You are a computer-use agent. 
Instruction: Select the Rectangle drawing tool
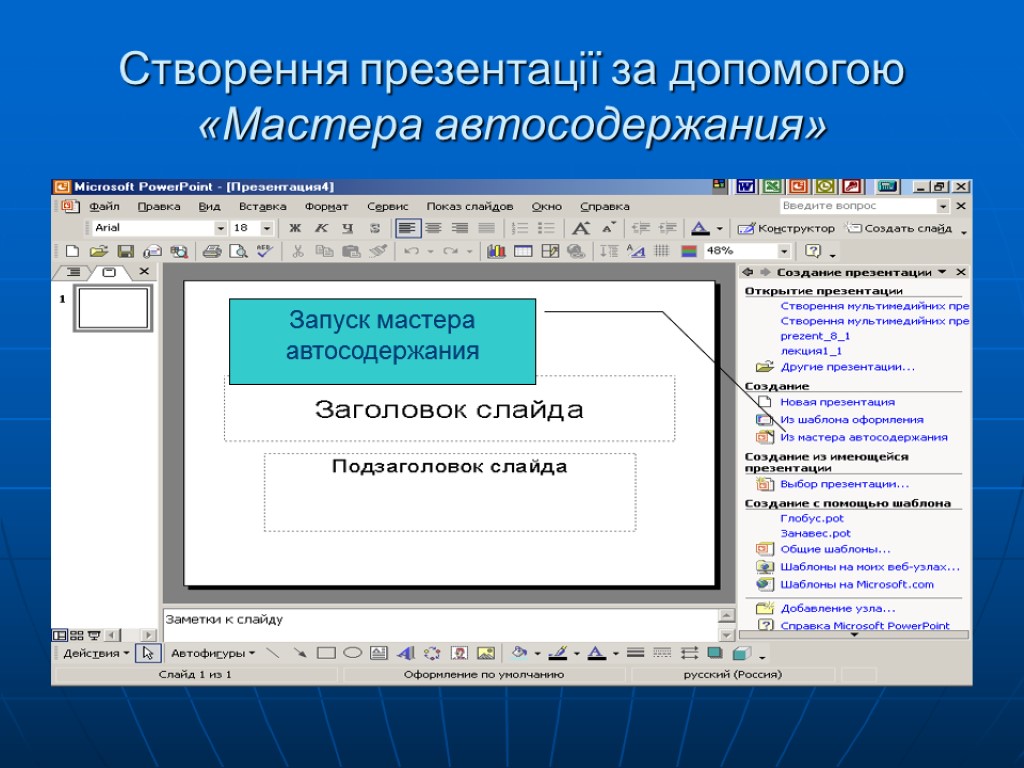[x=326, y=653]
